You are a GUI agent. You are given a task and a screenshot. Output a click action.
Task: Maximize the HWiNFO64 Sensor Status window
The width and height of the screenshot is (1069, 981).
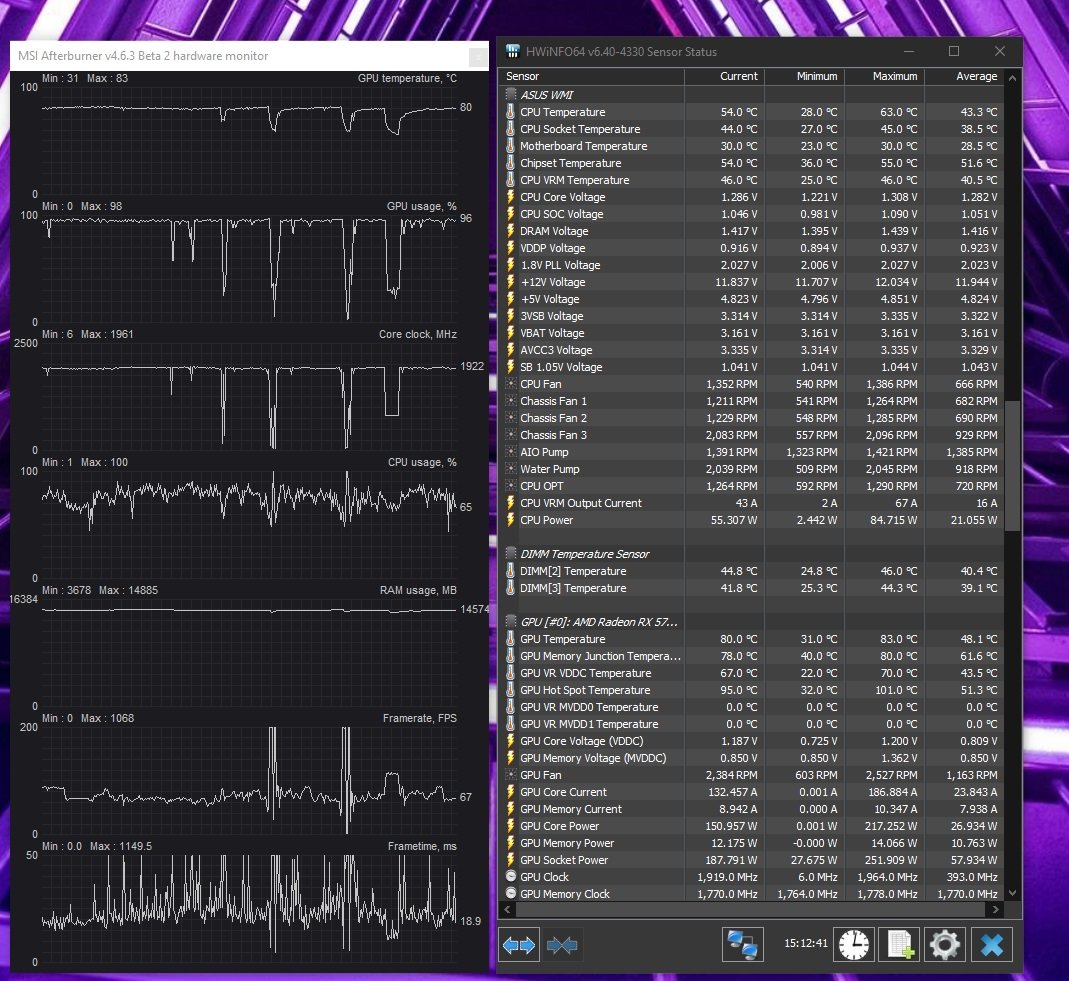(x=954, y=51)
